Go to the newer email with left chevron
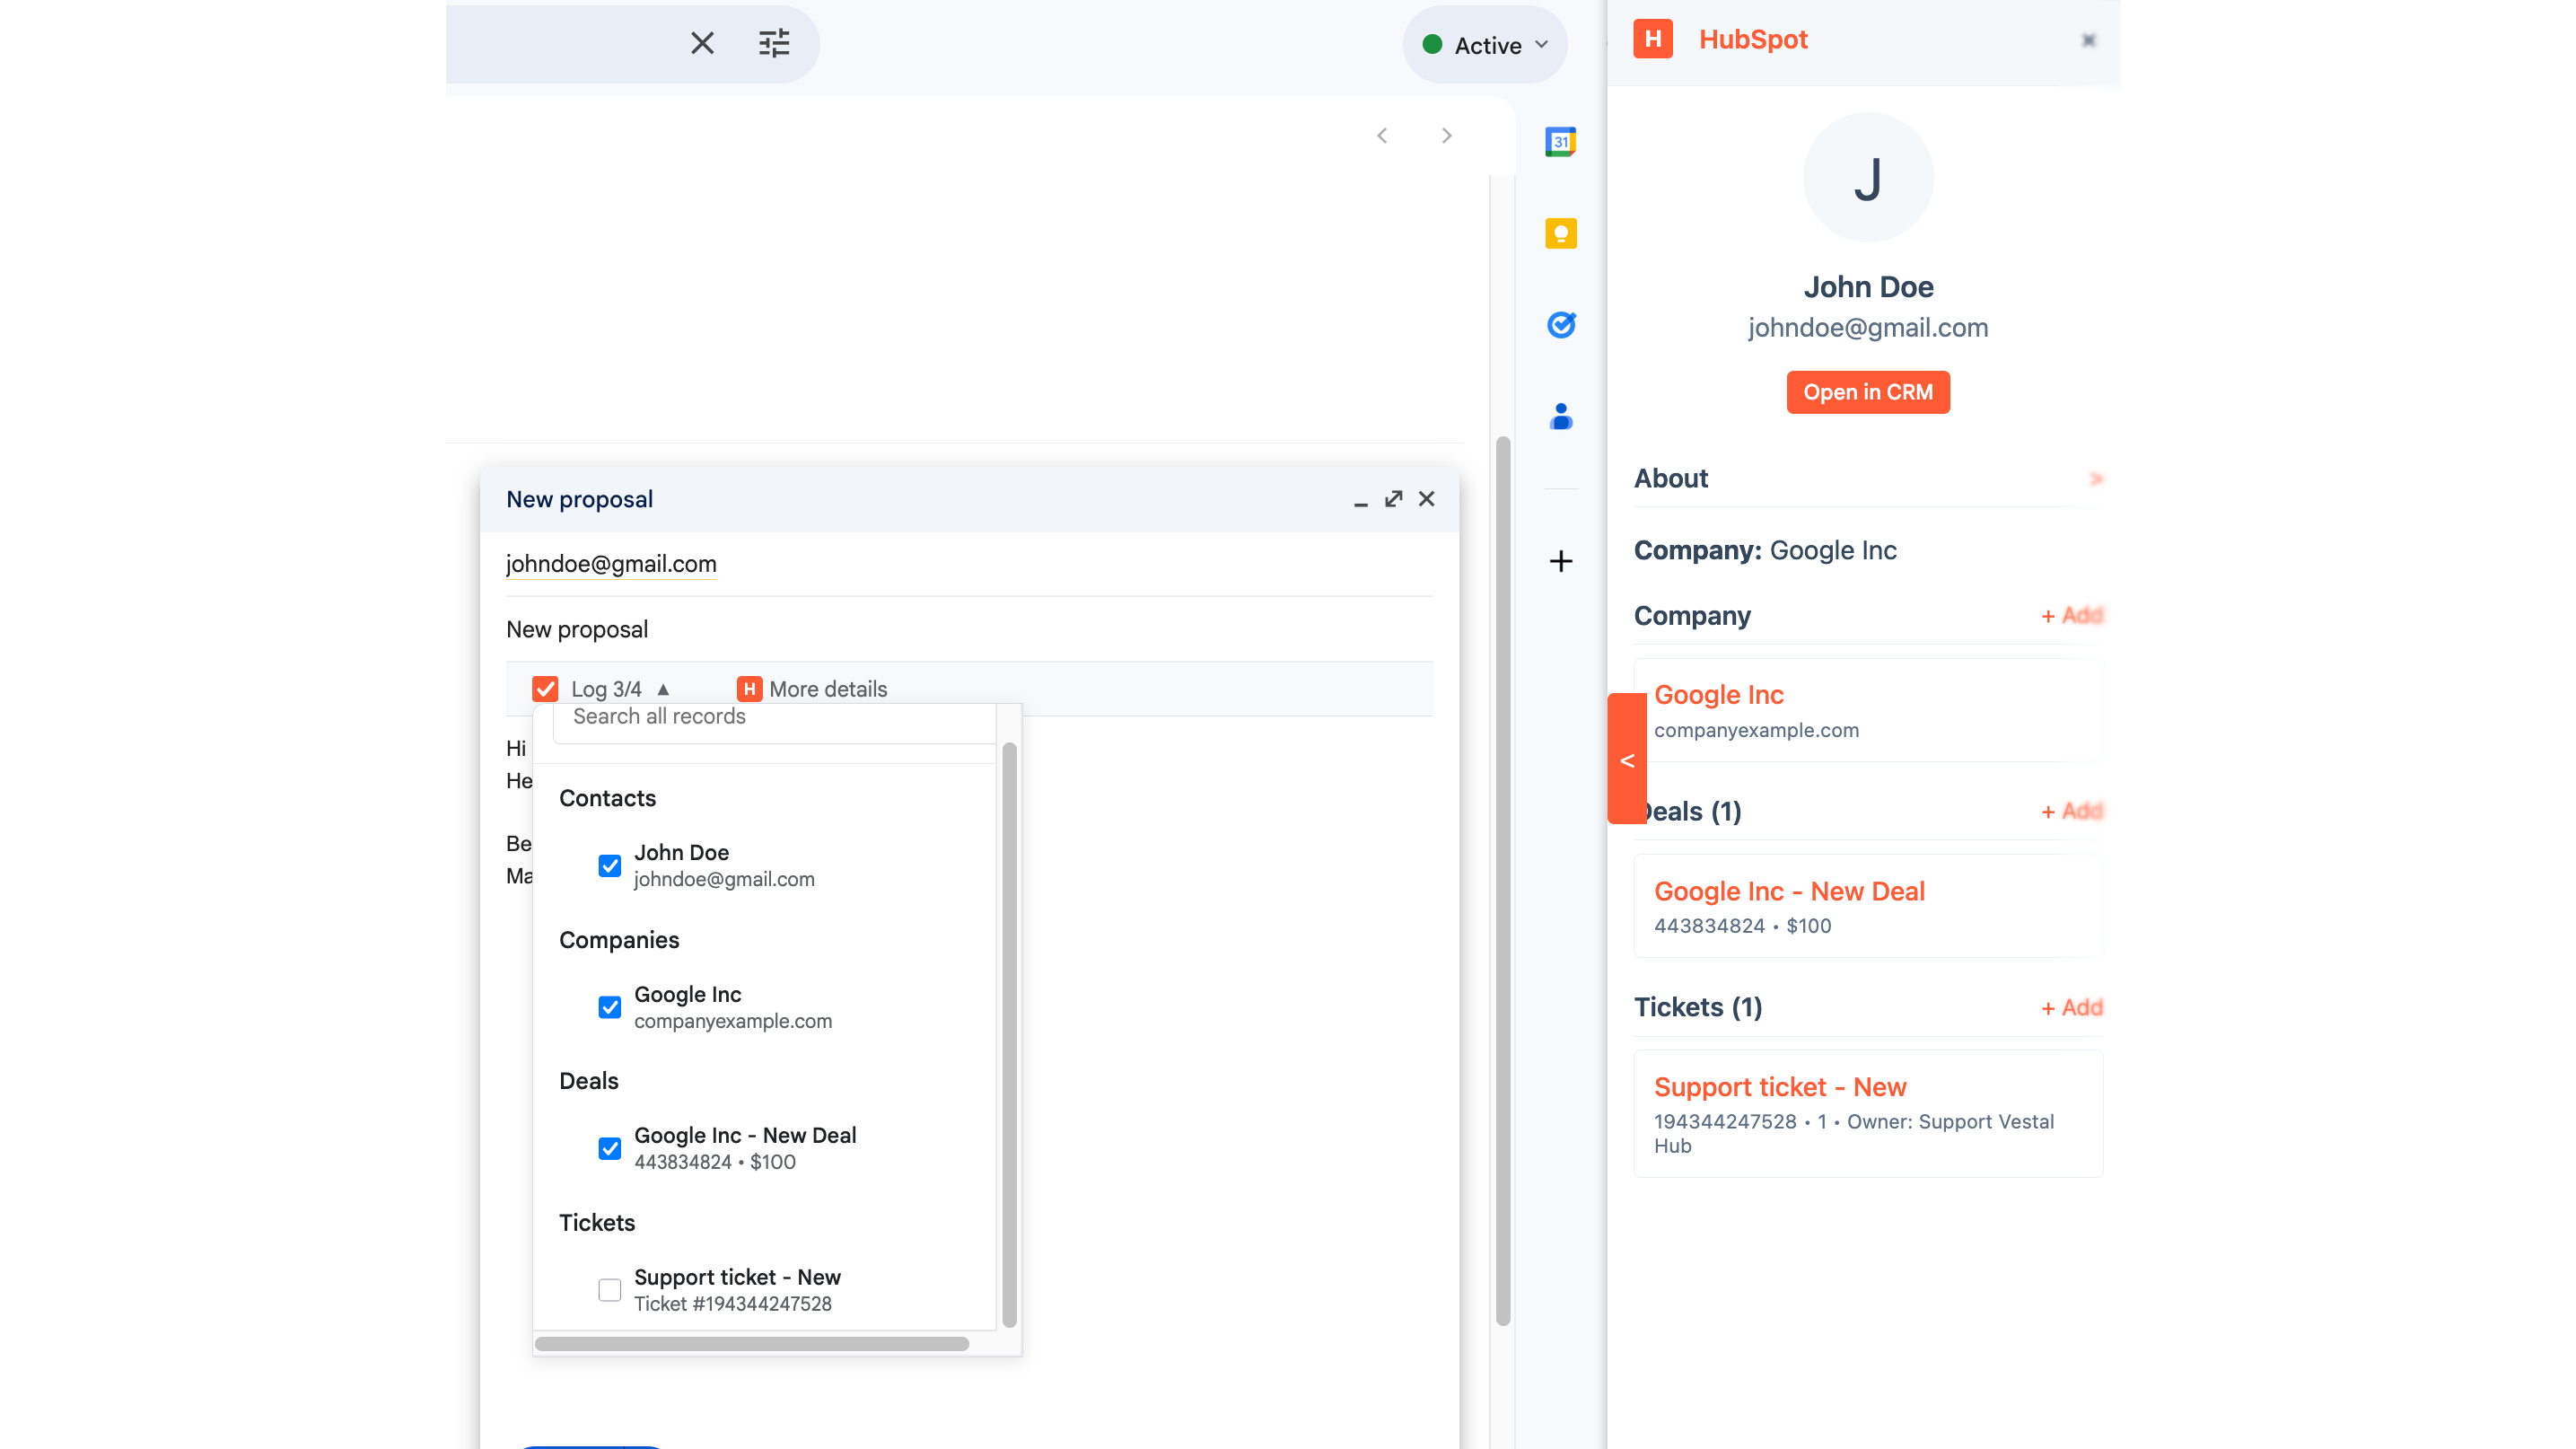 [1383, 136]
